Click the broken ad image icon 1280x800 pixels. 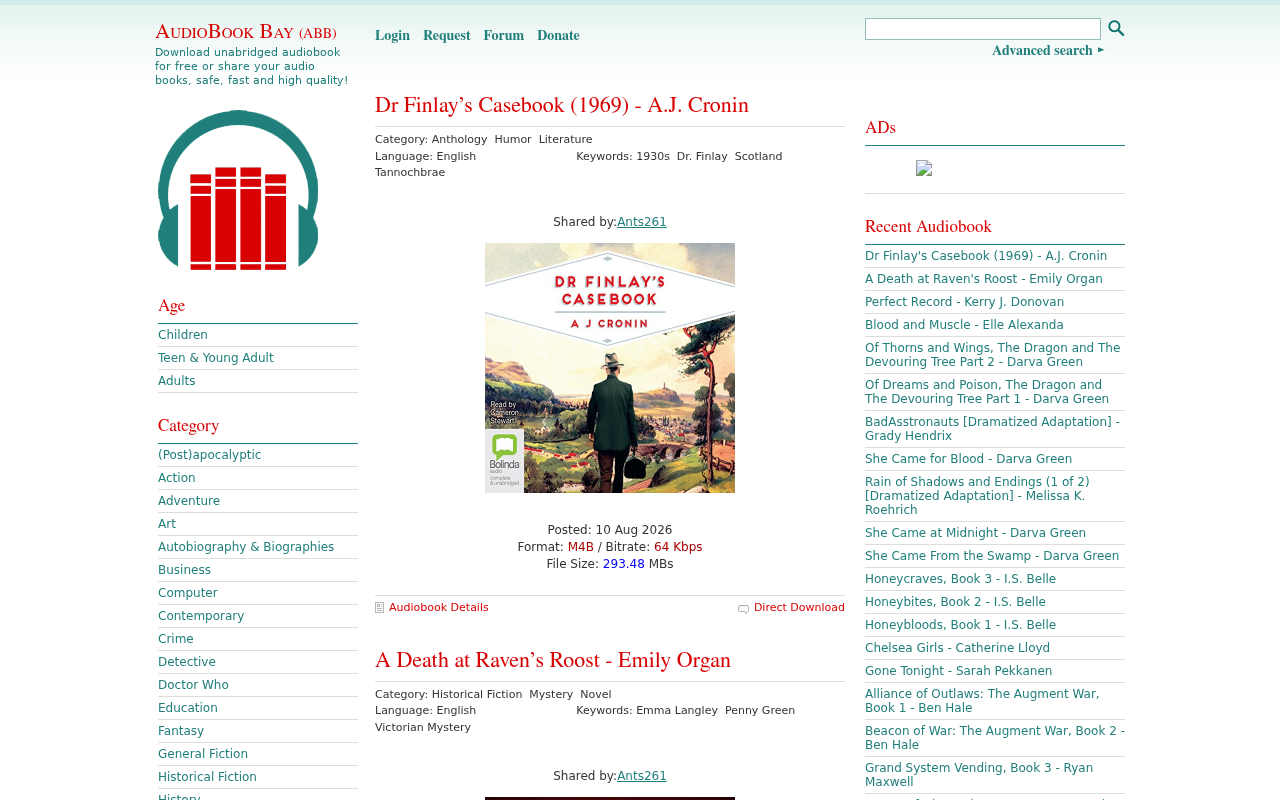[924, 168]
